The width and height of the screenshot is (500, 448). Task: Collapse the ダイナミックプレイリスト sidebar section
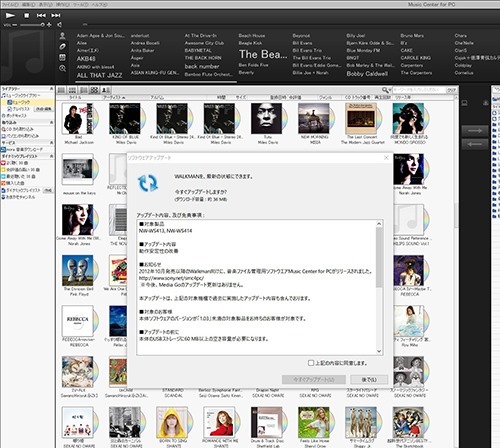pos(52,156)
